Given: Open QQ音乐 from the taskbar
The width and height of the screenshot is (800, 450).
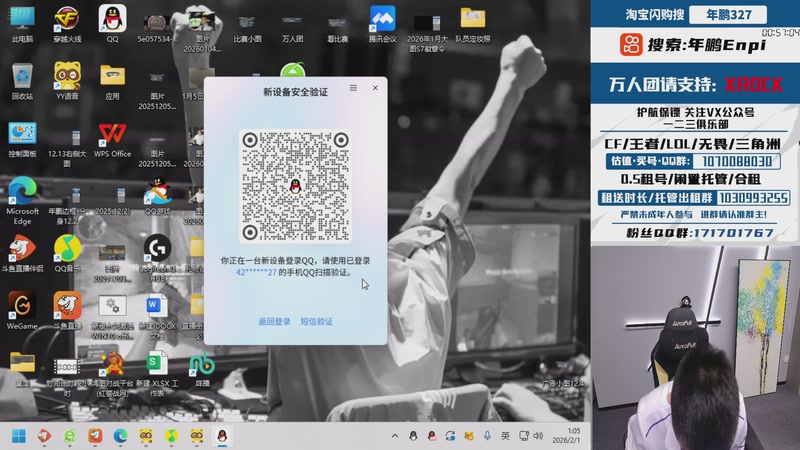Looking at the screenshot, I should click(x=171, y=436).
